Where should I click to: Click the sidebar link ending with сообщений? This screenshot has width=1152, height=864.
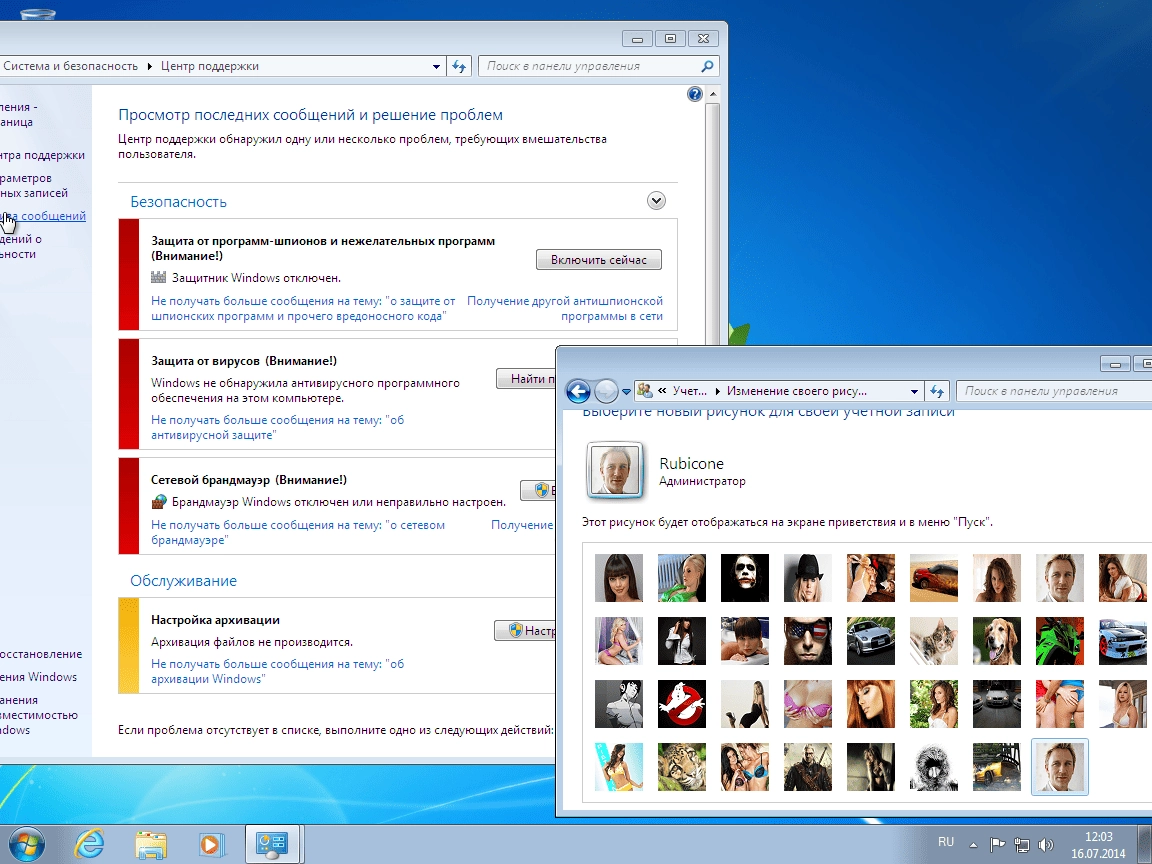click(44, 216)
